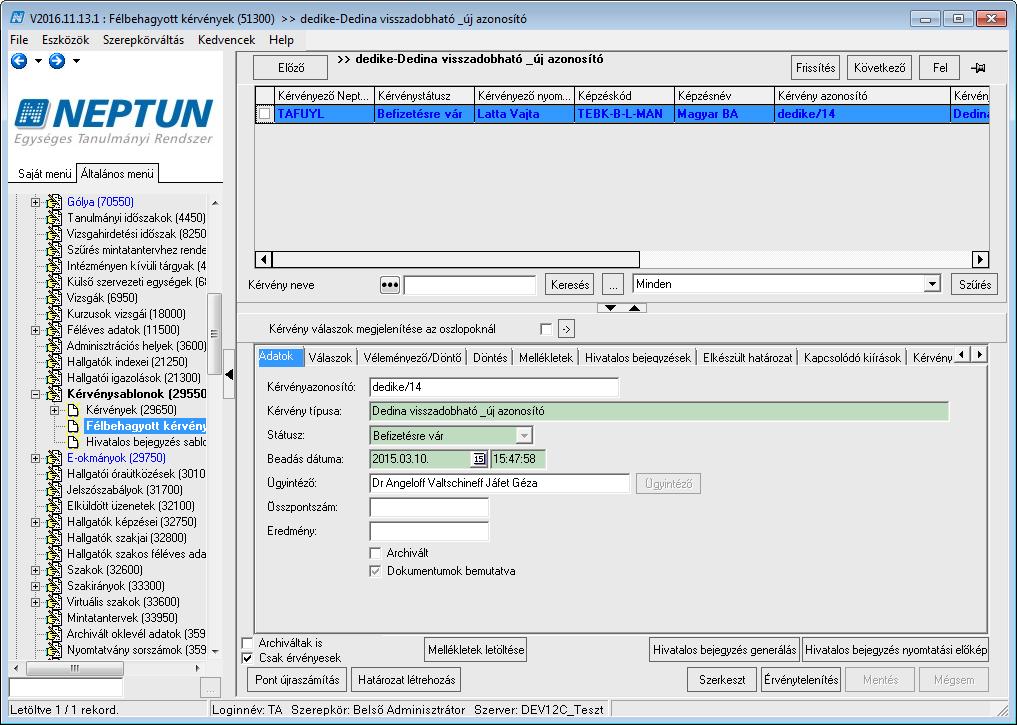The image size is (1017, 725).
Task: Click the Következő button
Action: tap(879, 68)
